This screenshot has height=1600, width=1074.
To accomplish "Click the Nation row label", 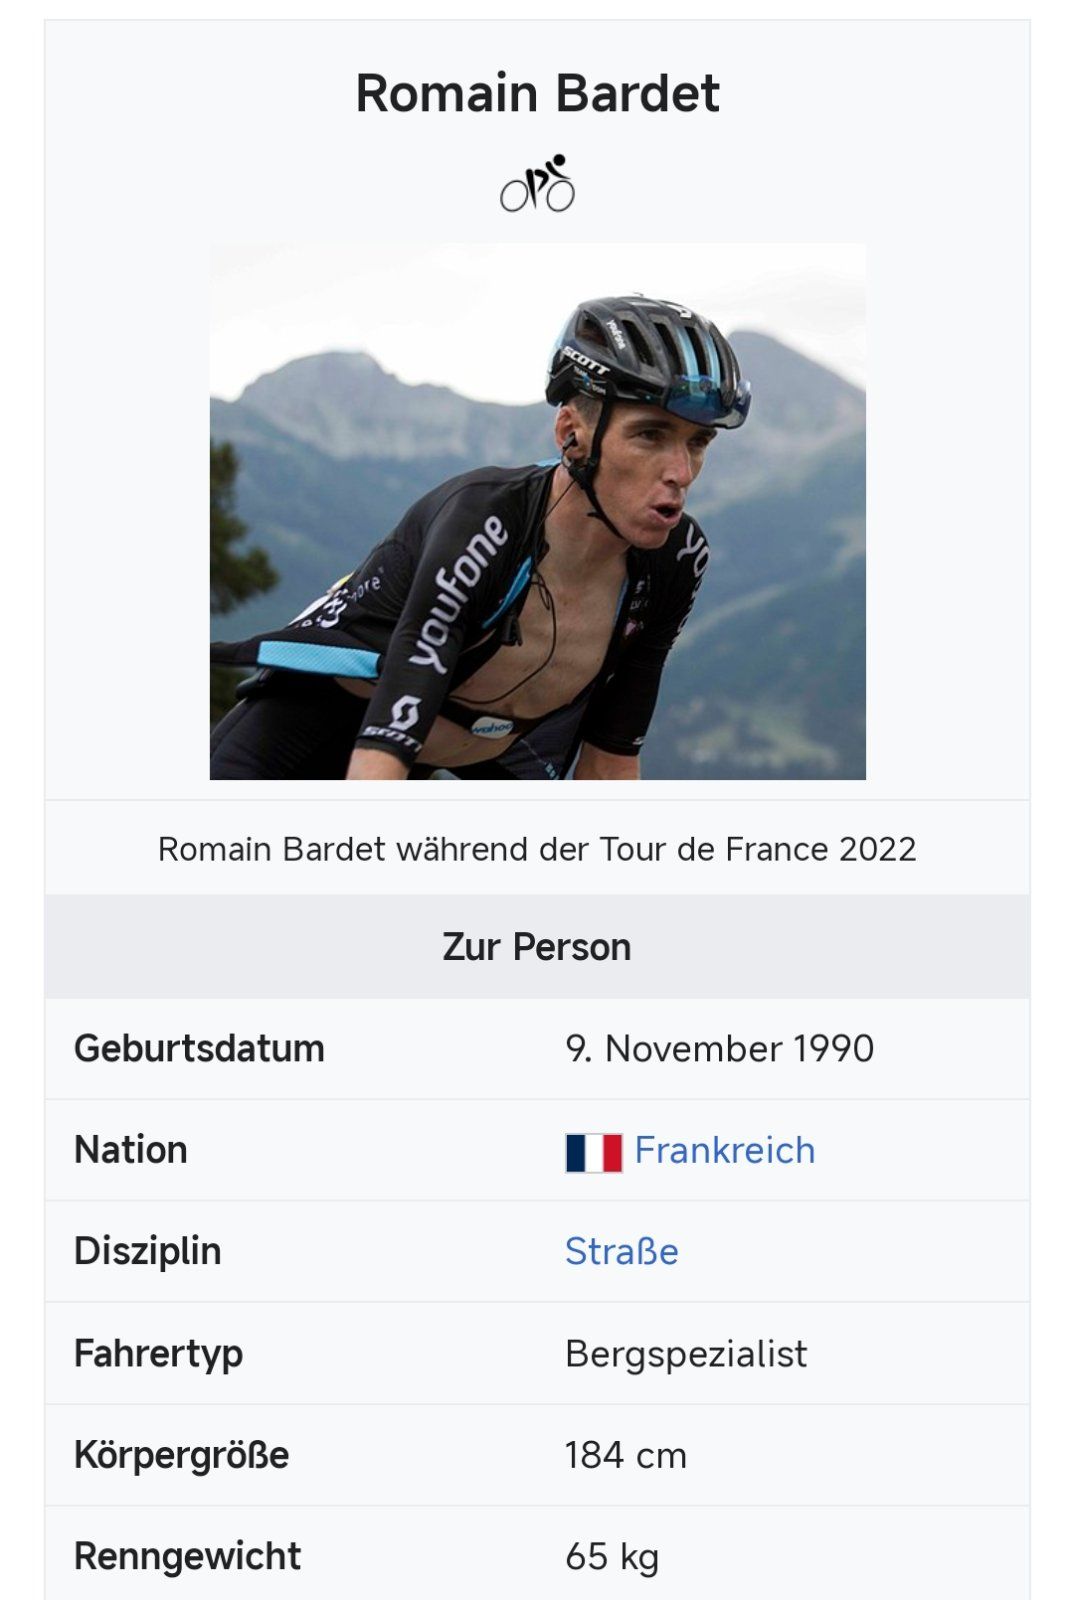I will click(x=131, y=1150).
